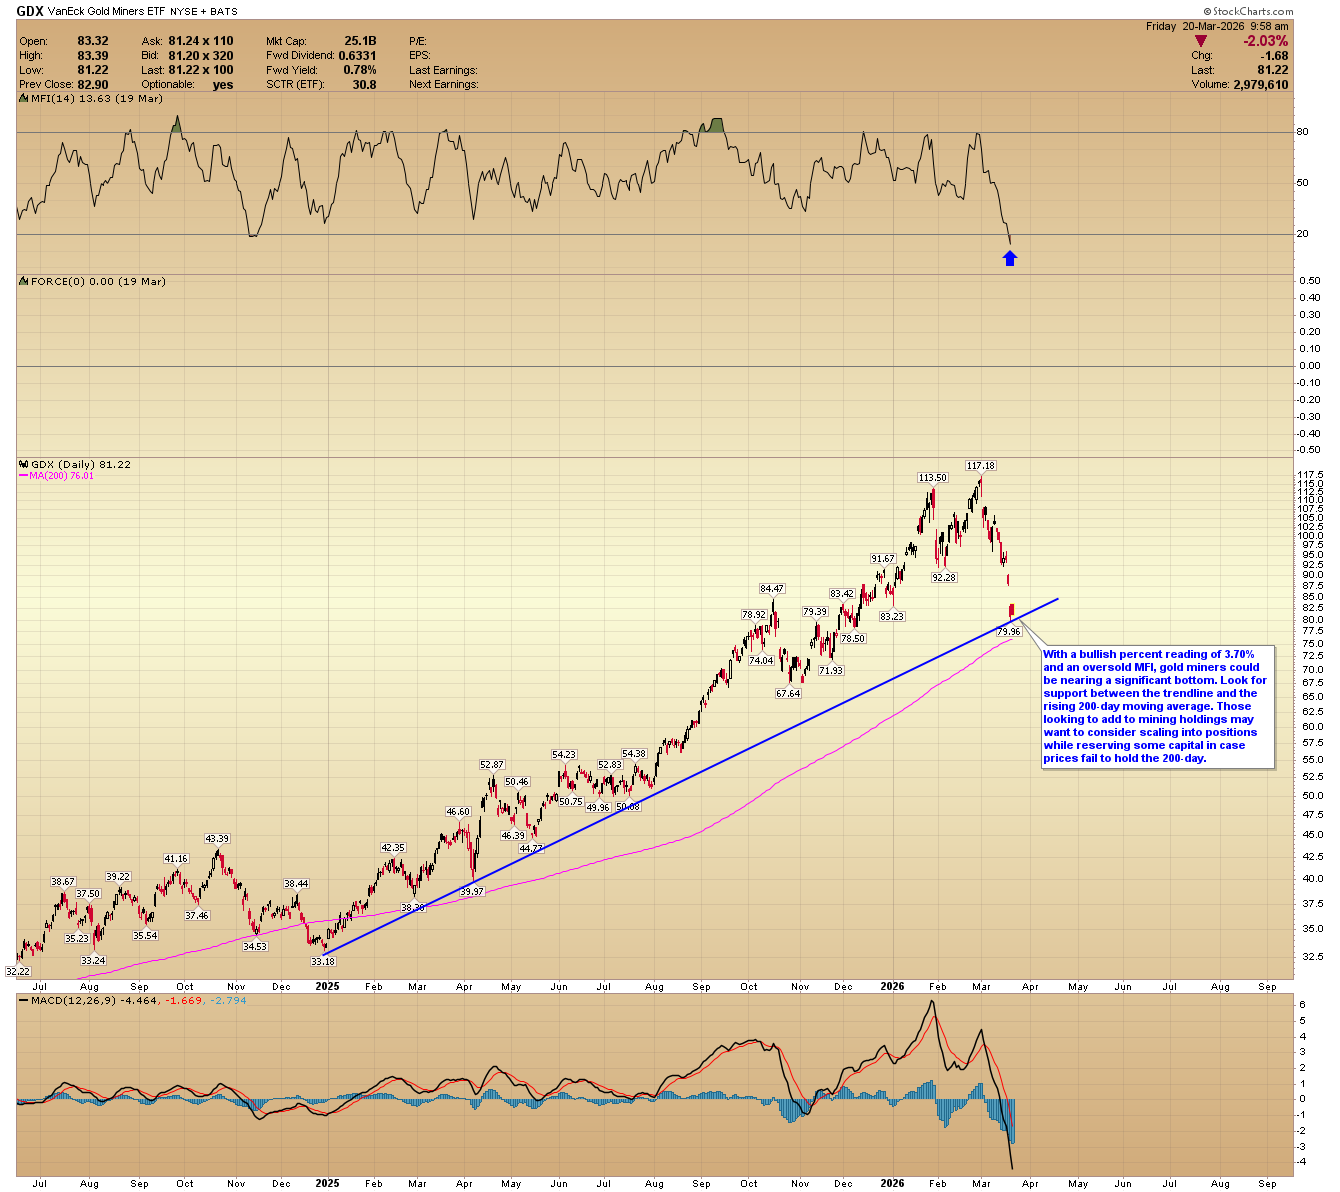The width and height of the screenshot is (1340, 1192).
Task: Click the Prev Close value '82.90'
Action: [x=93, y=85]
